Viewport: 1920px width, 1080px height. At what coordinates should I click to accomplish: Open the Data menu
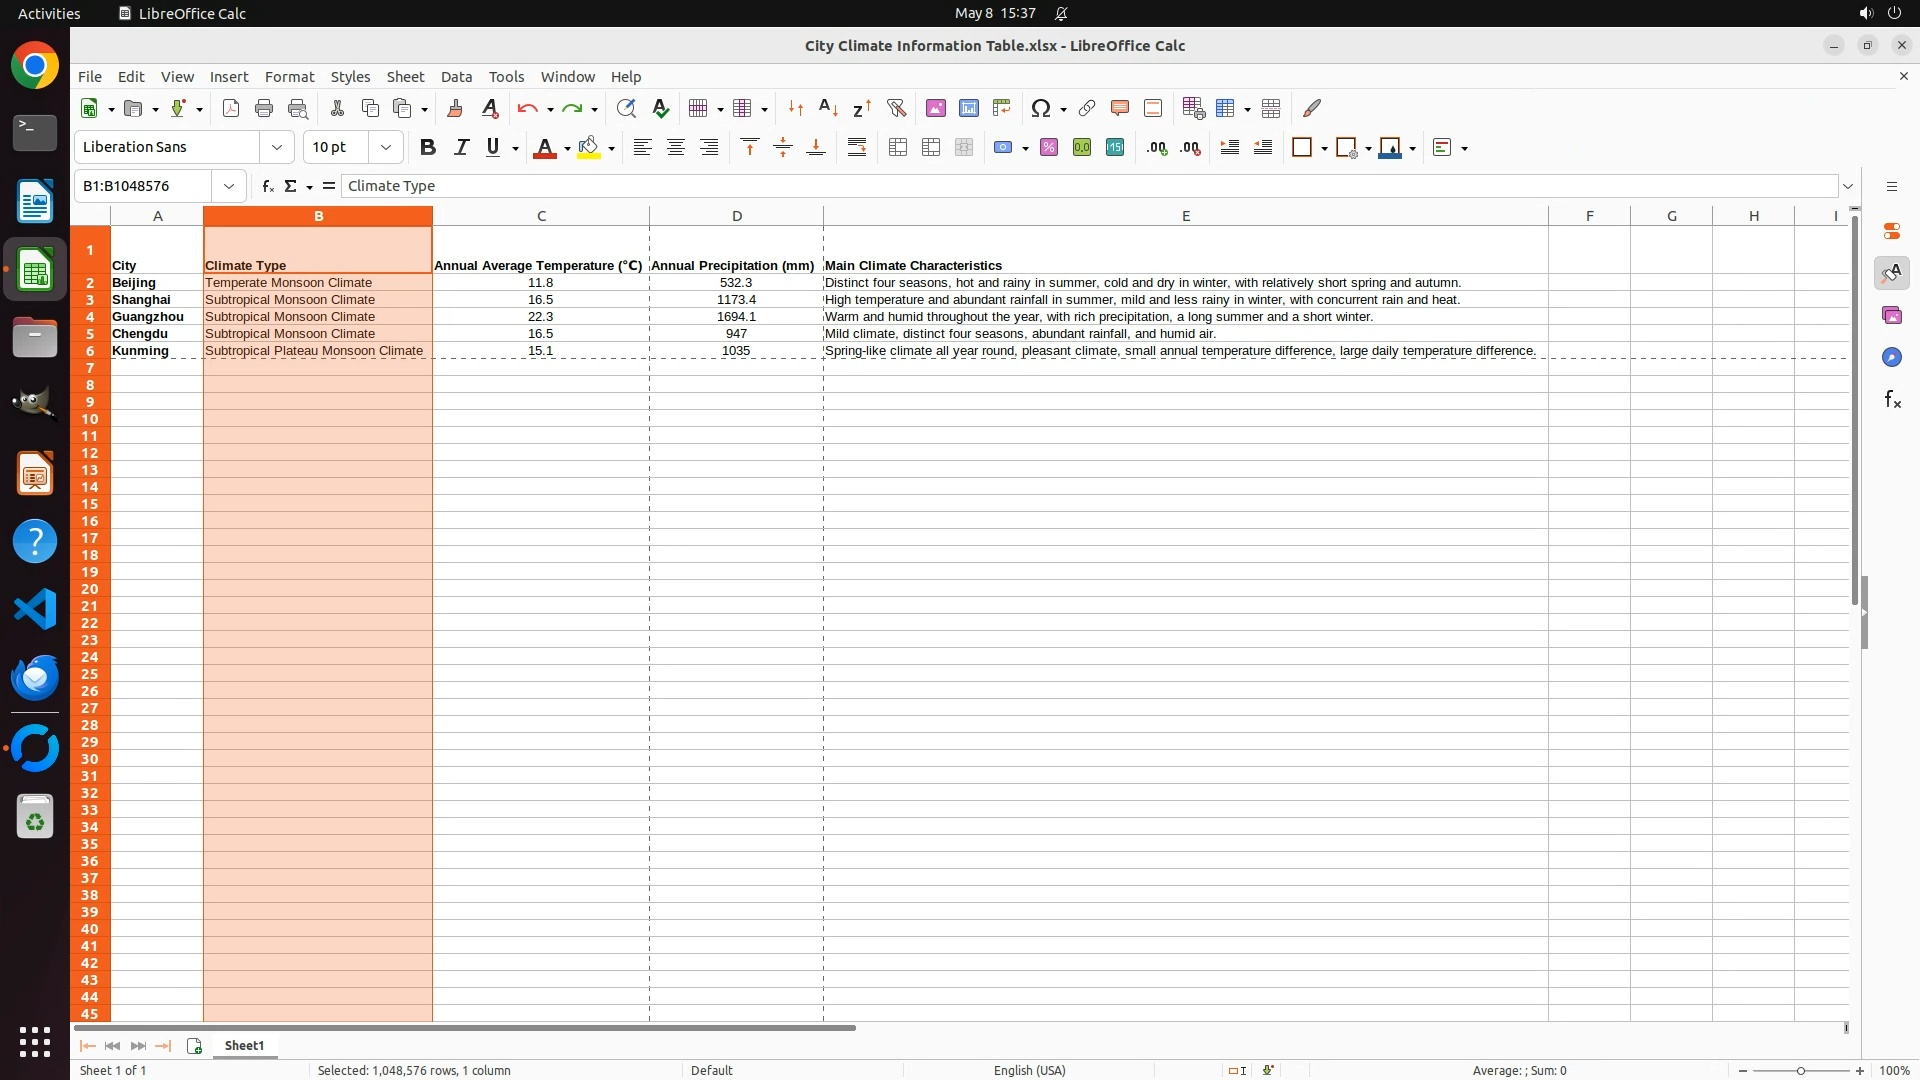click(x=456, y=77)
